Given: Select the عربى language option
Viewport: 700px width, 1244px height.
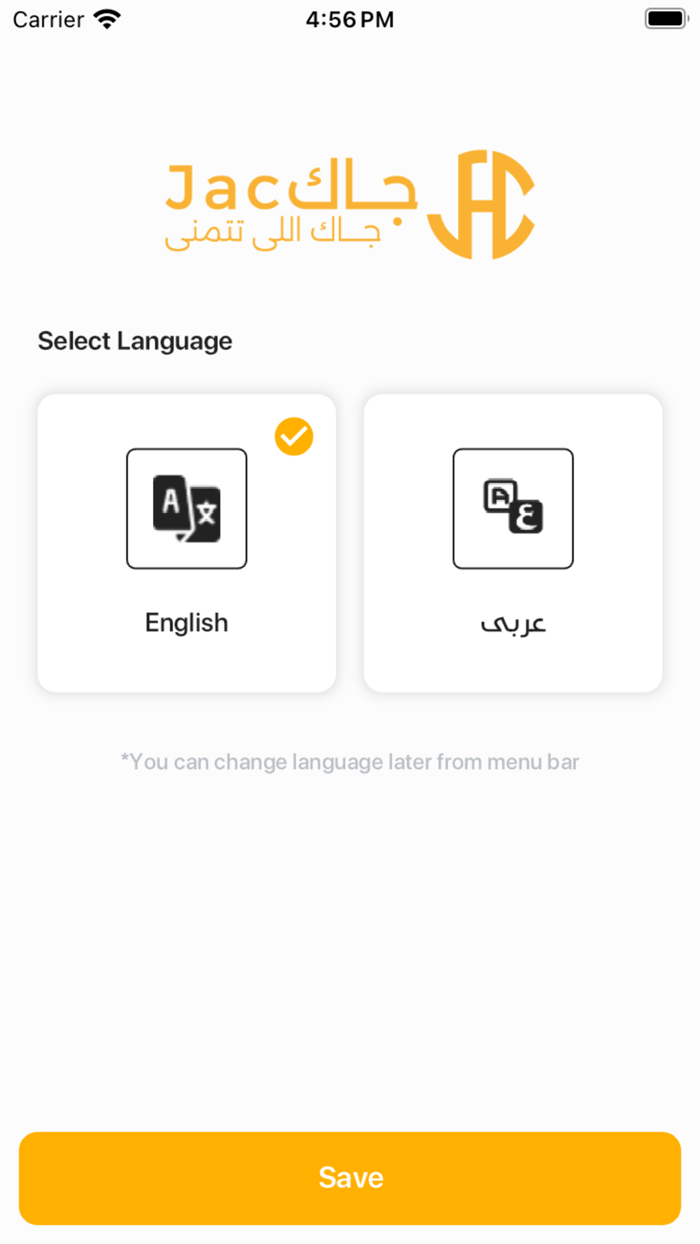Looking at the screenshot, I should 512,543.
